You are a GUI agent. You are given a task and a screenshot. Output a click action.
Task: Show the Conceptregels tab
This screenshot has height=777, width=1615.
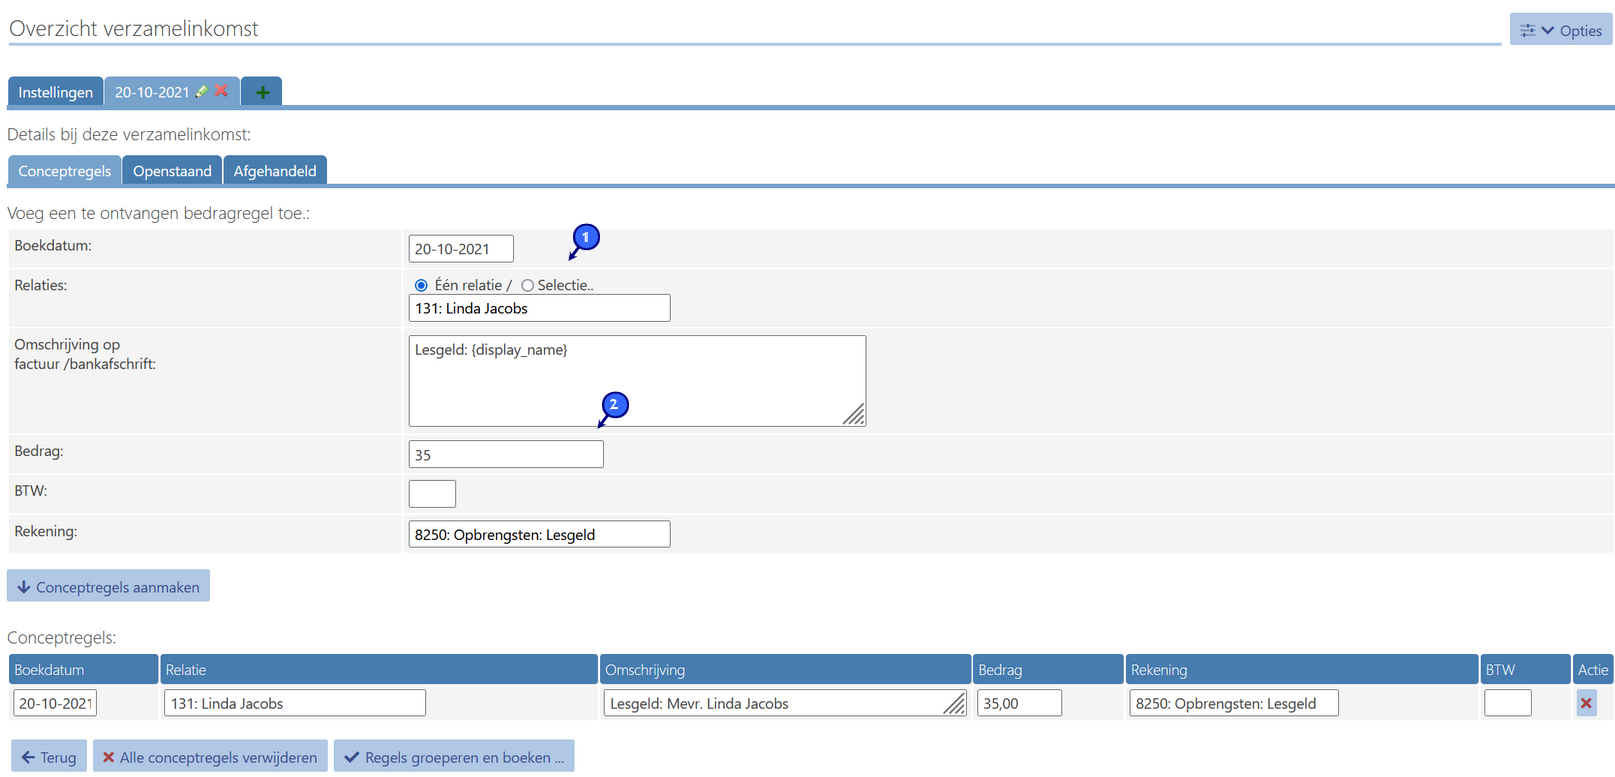(65, 171)
